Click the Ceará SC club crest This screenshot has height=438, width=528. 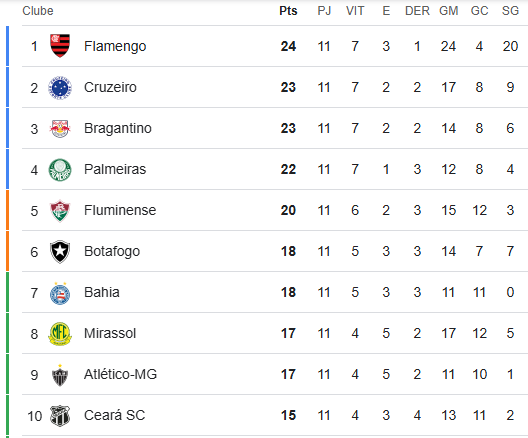pos(60,416)
